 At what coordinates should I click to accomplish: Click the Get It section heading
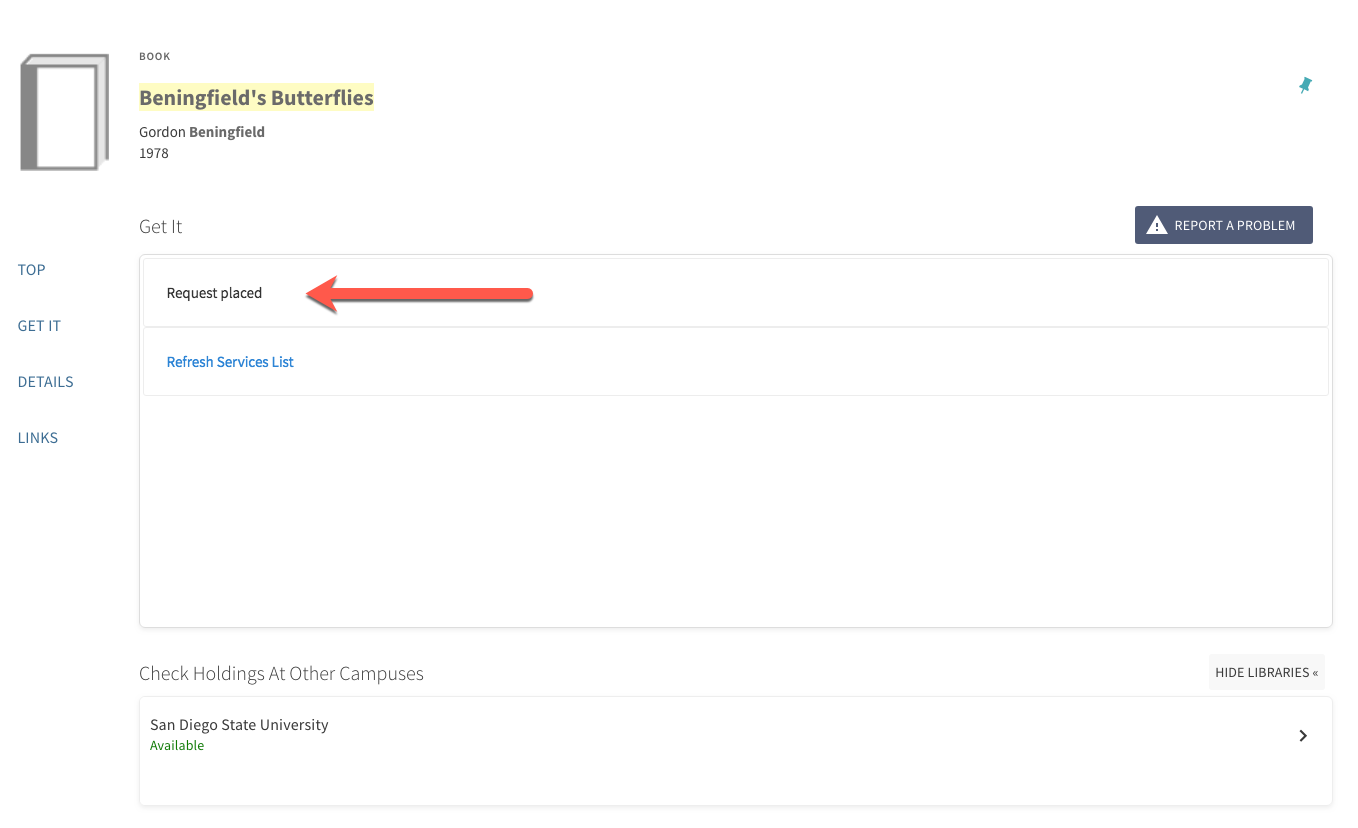click(x=161, y=227)
